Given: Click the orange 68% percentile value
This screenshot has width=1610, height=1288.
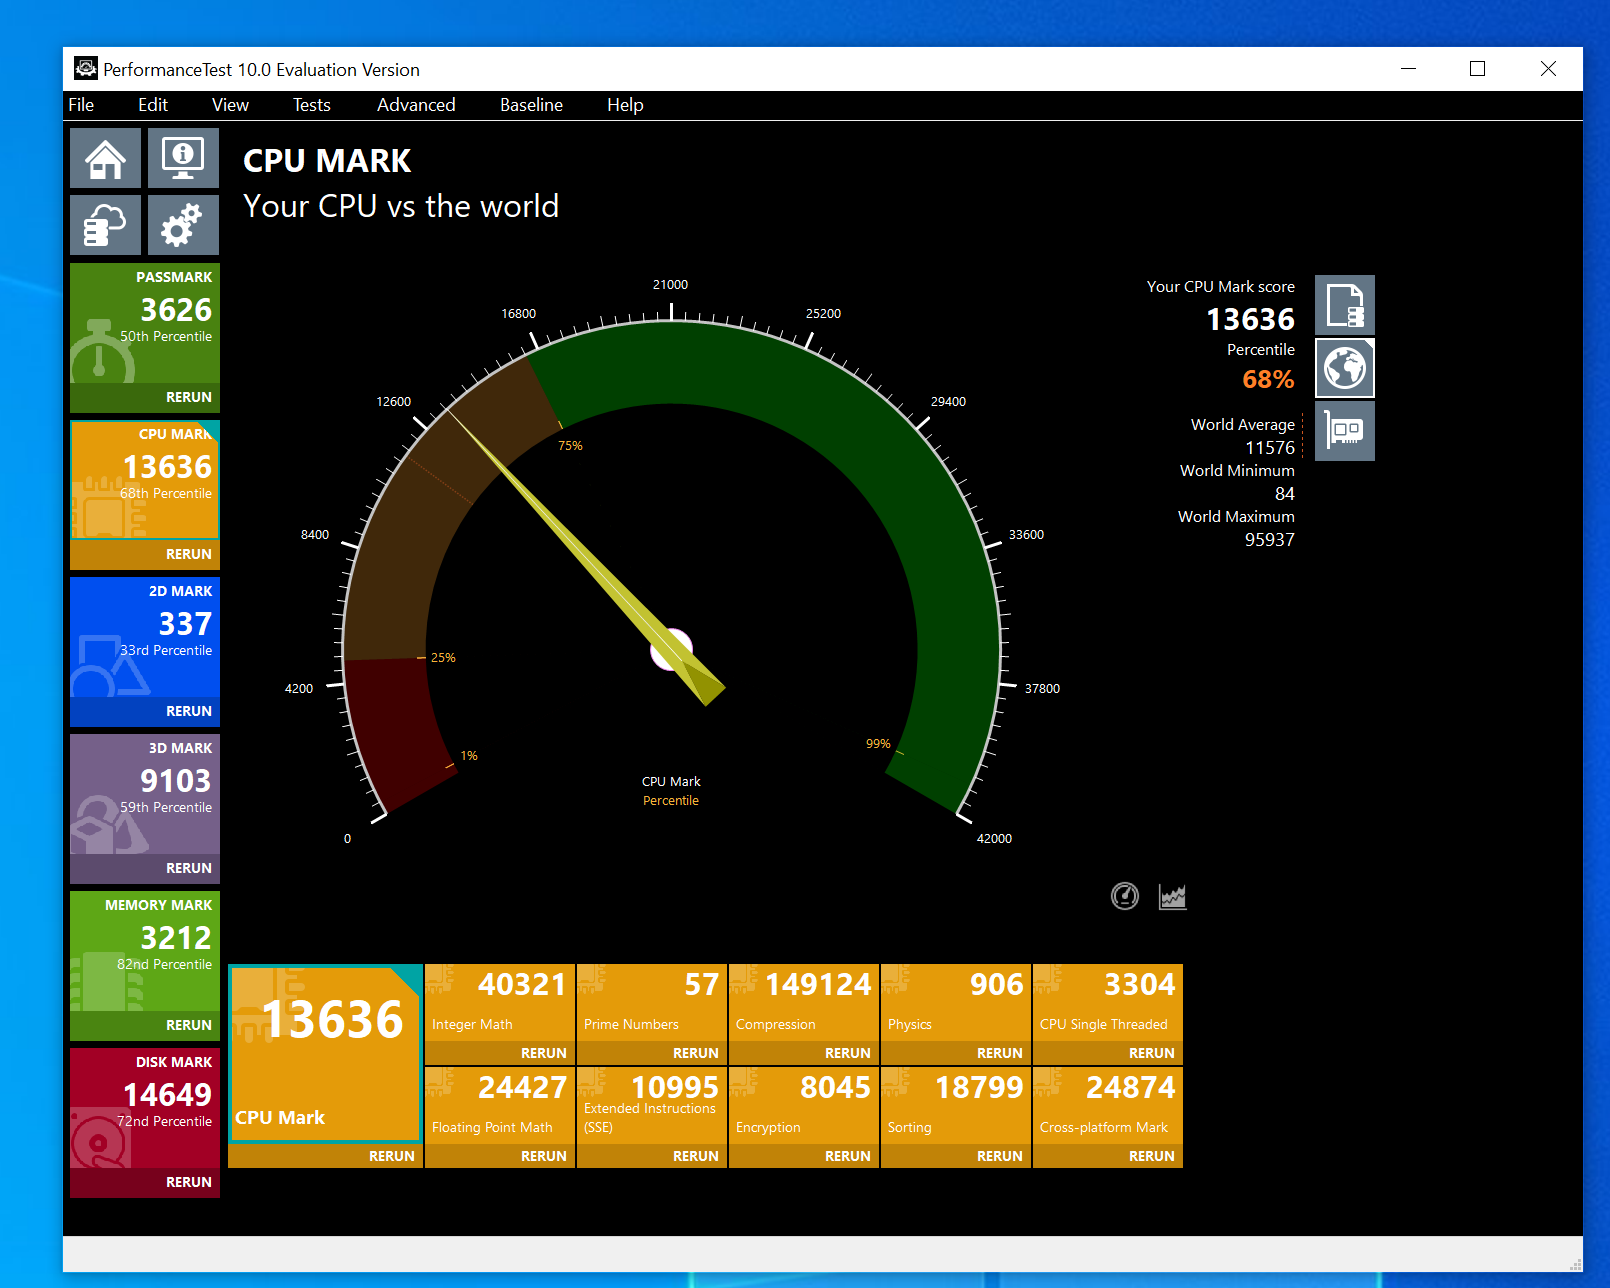Looking at the screenshot, I should 1268,380.
